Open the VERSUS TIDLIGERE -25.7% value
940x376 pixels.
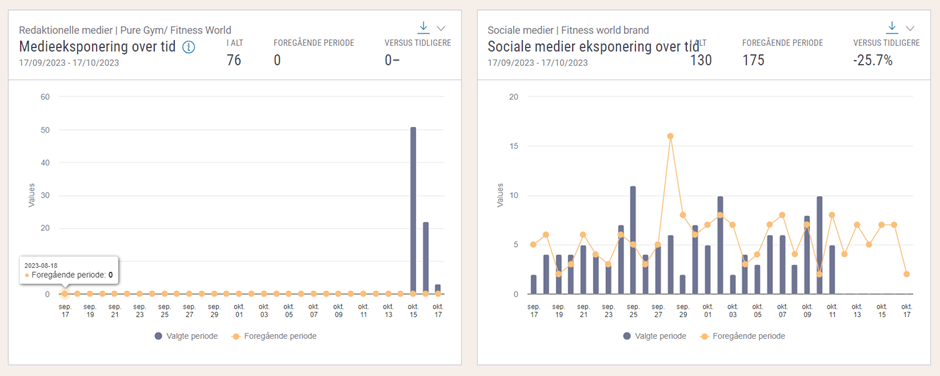click(873, 60)
